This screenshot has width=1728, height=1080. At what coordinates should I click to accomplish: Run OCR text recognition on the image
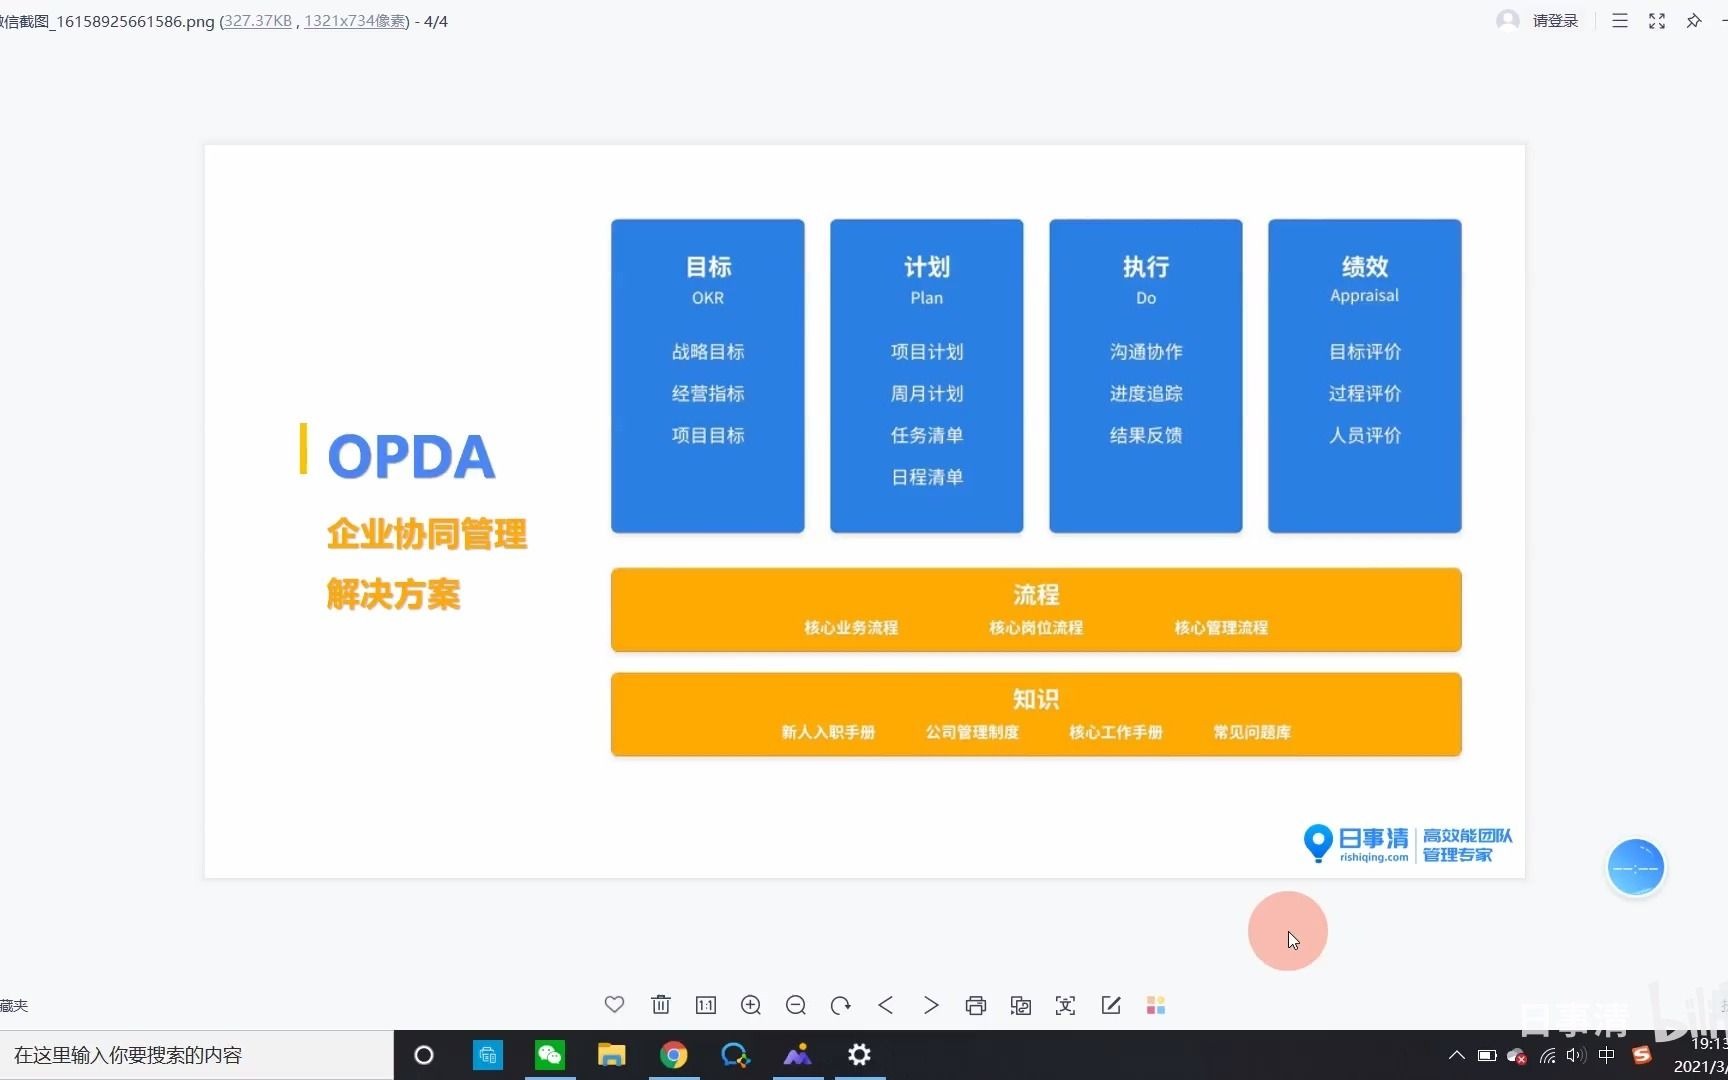click(x=1065, y=1005)
